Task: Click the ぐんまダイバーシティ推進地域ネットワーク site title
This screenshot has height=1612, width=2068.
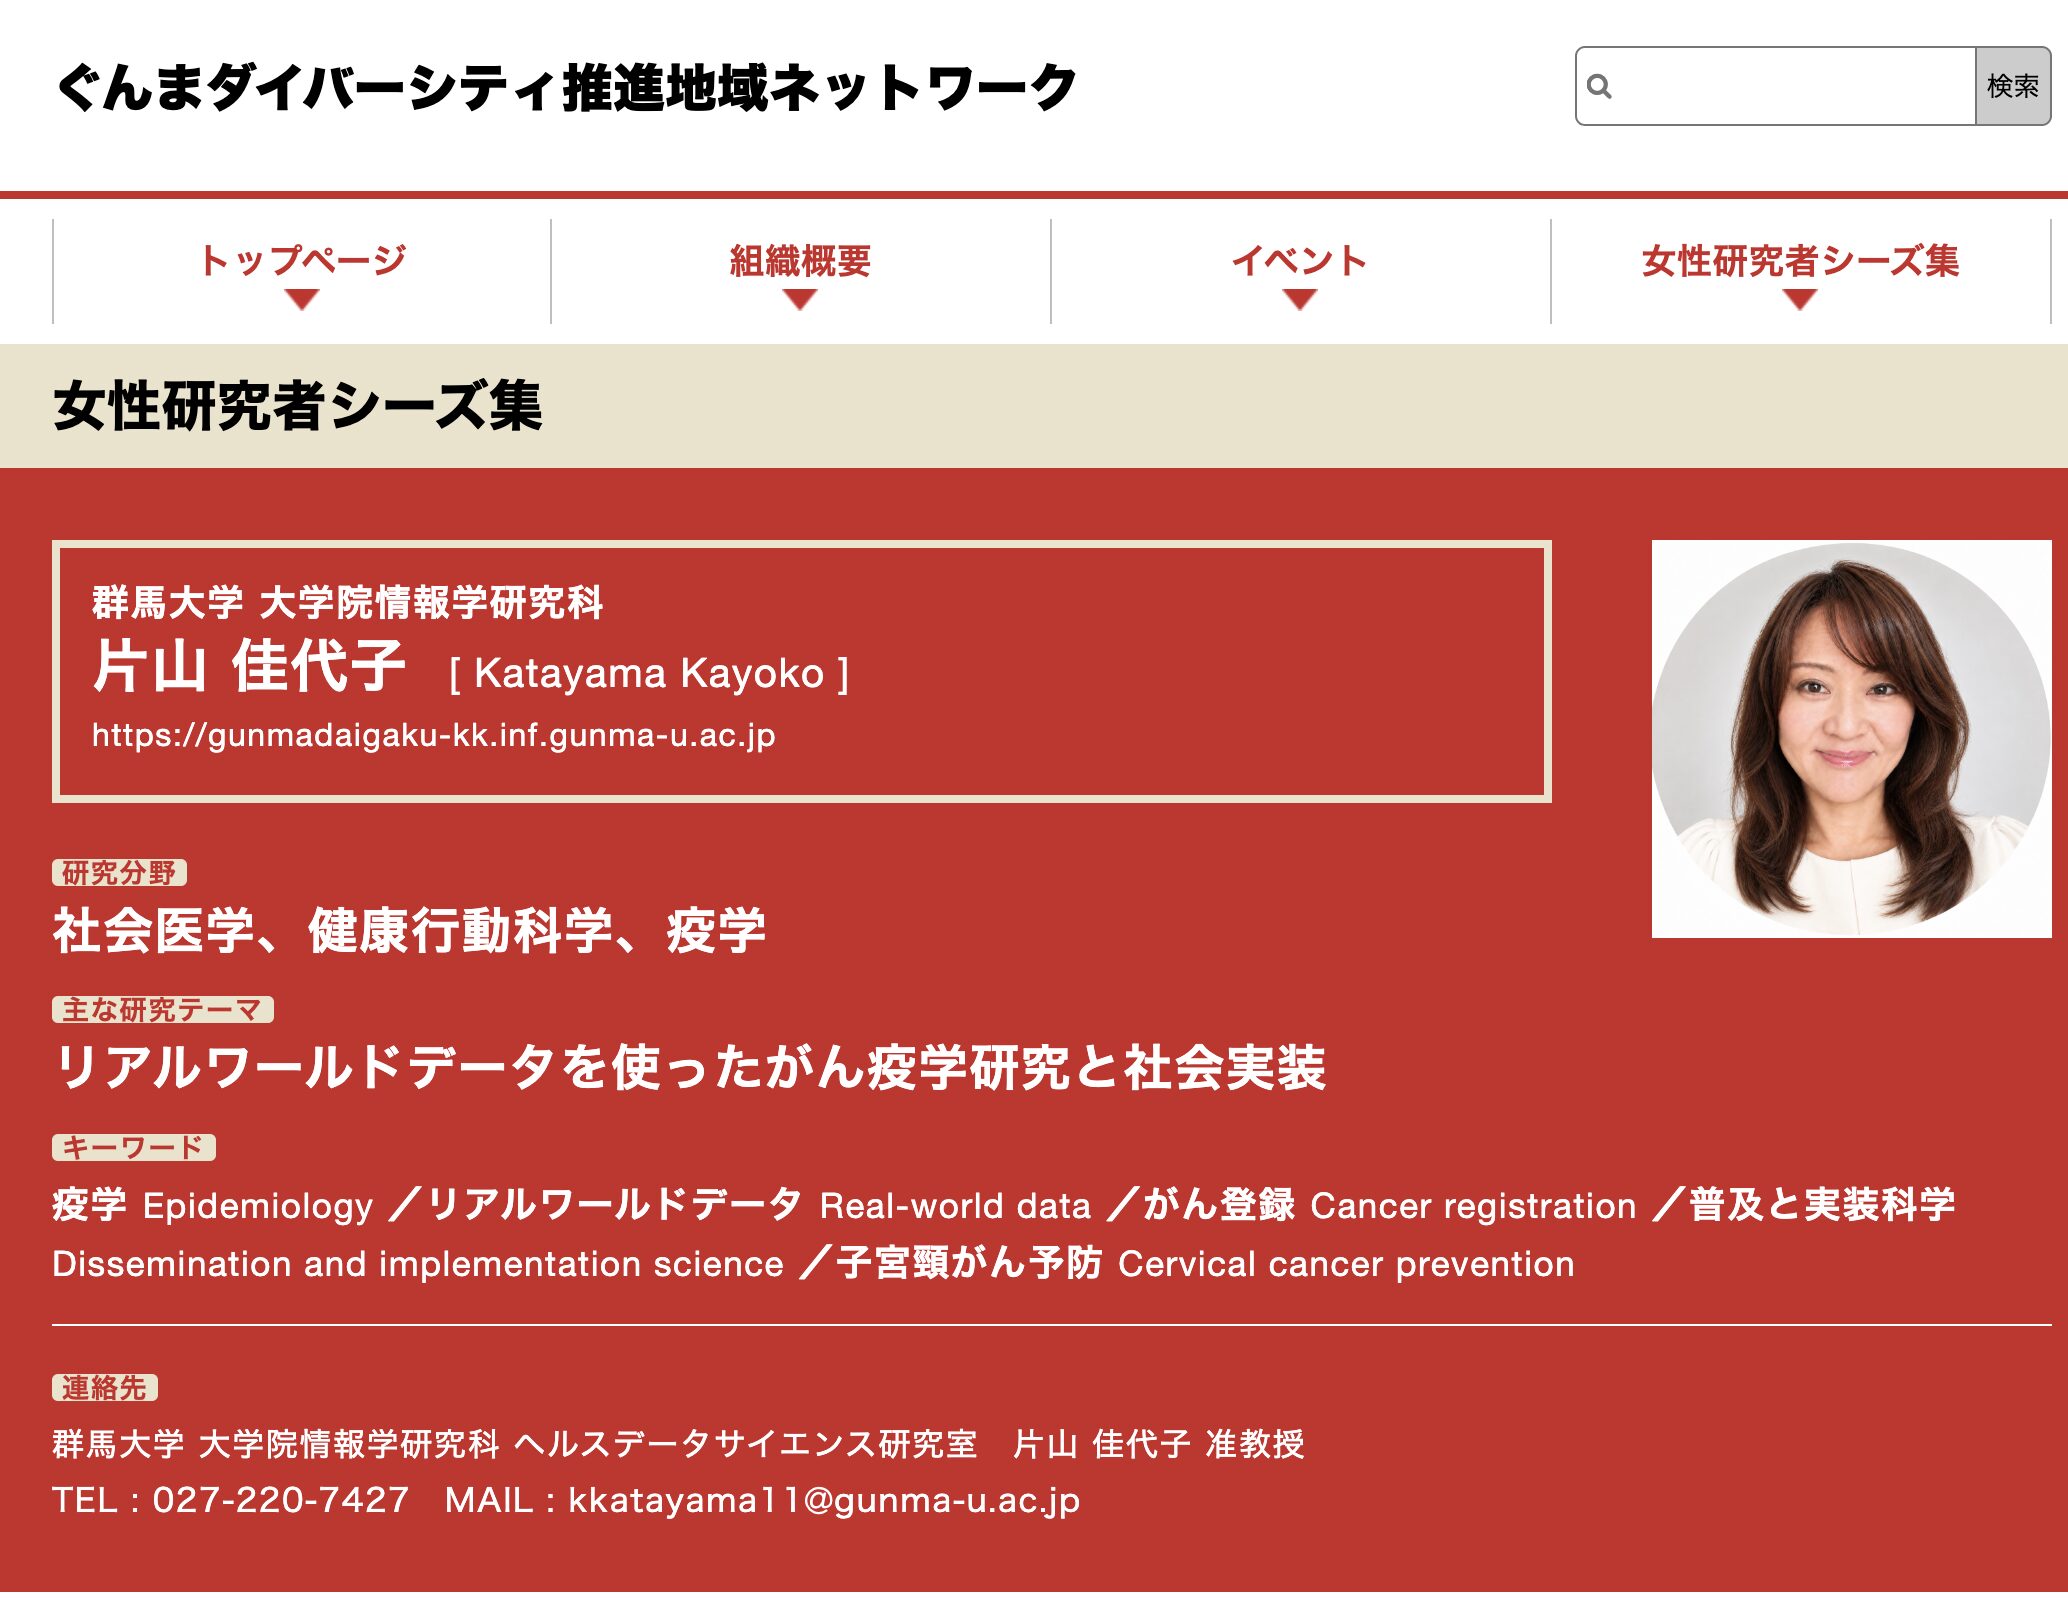Action: coord(566,87)
